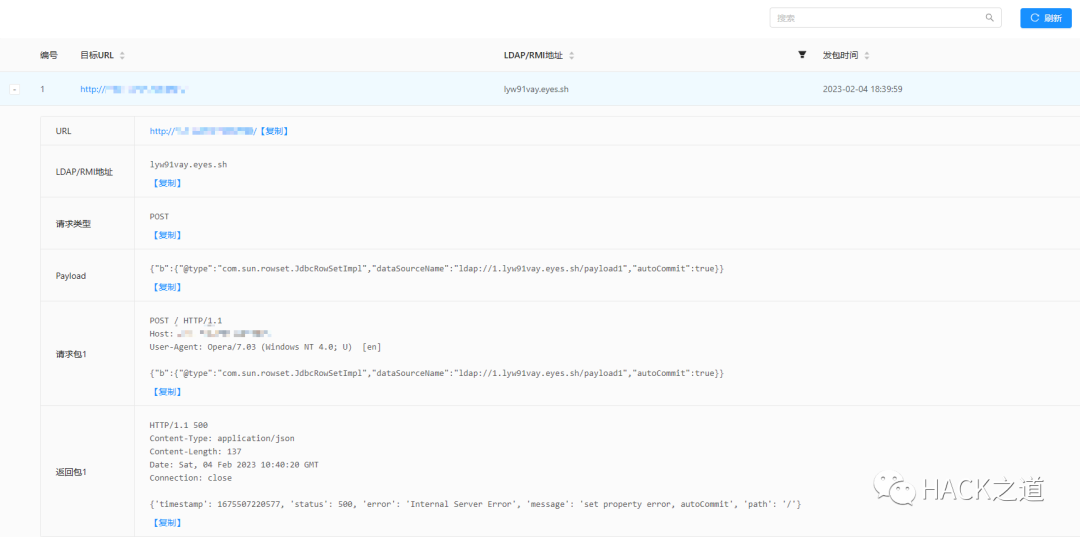This screenshot has width=1080, height=537.
Task: Click the Host line in 请求包1
Action: (x=211, y=334)
